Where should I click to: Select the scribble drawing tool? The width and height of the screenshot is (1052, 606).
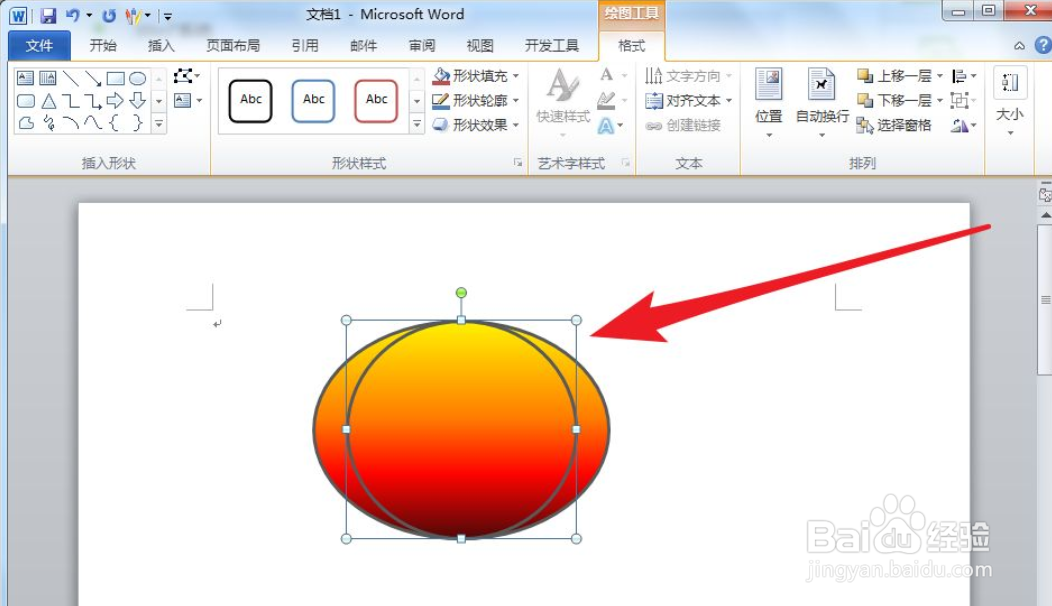tap(48, 123)
